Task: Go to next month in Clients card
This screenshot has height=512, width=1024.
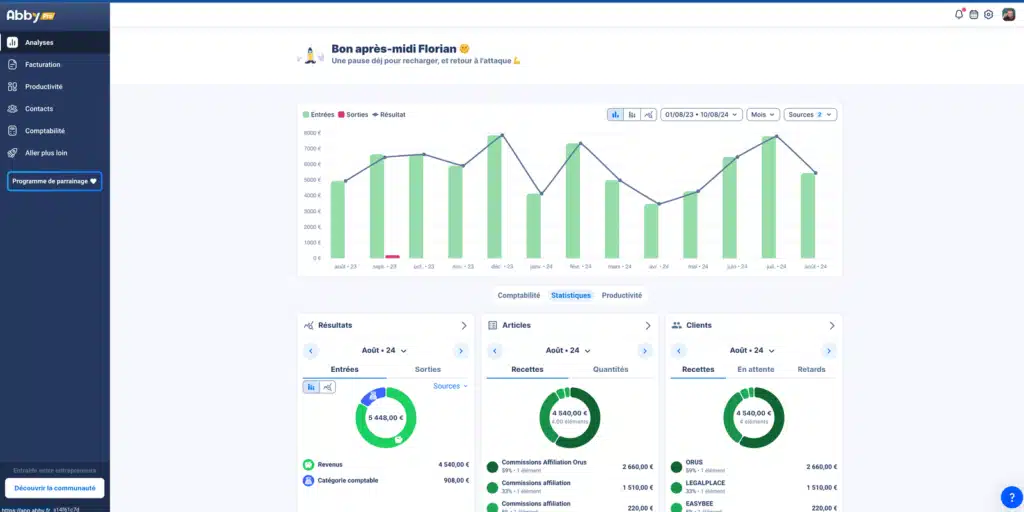Action: 828,351
